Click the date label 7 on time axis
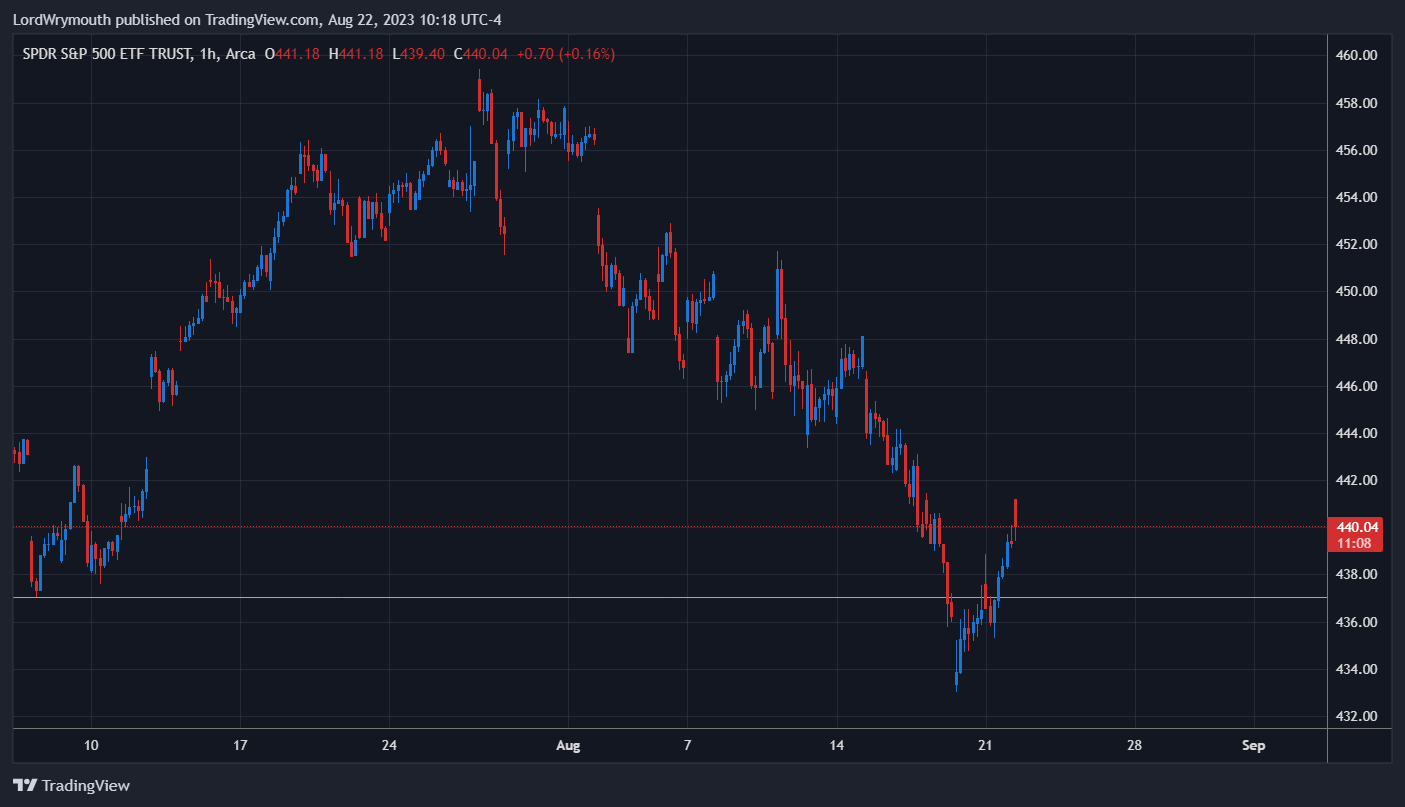 pos(688,745)
